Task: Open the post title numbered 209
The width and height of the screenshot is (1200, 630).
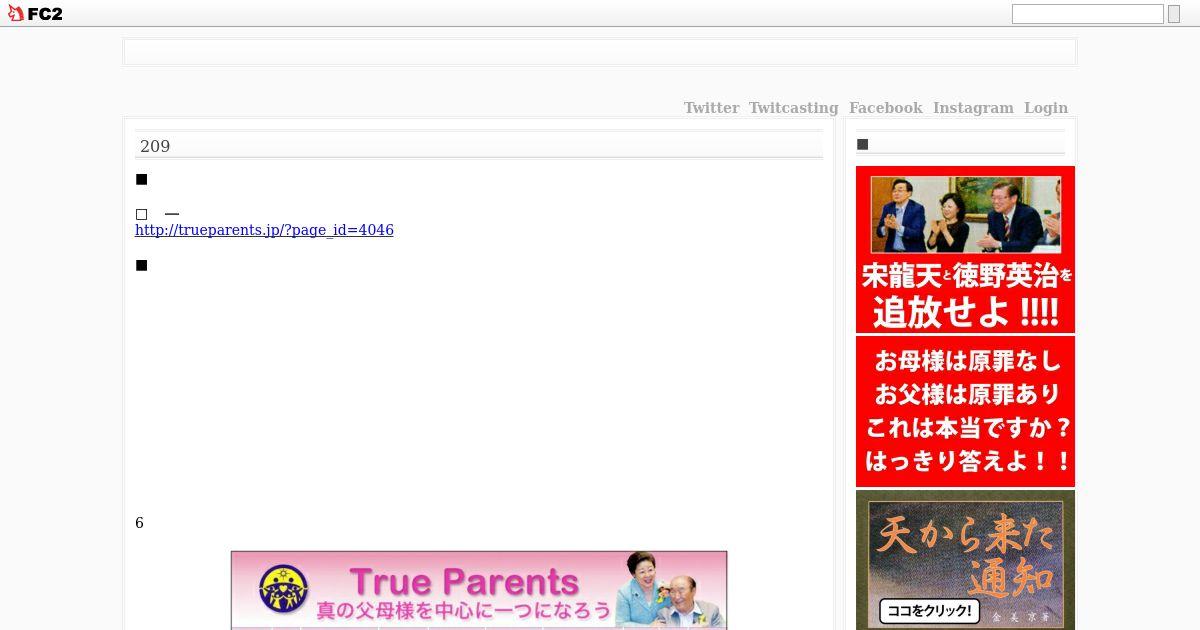Action: point(155,146)
